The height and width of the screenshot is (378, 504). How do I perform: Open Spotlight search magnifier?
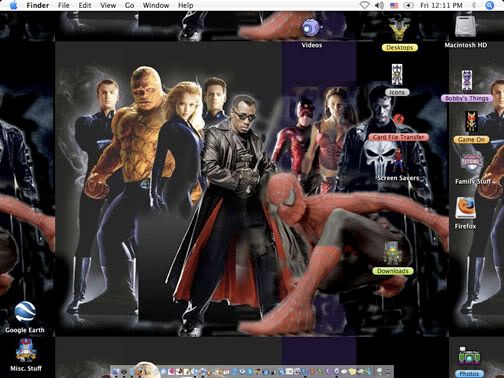(489, 5)
